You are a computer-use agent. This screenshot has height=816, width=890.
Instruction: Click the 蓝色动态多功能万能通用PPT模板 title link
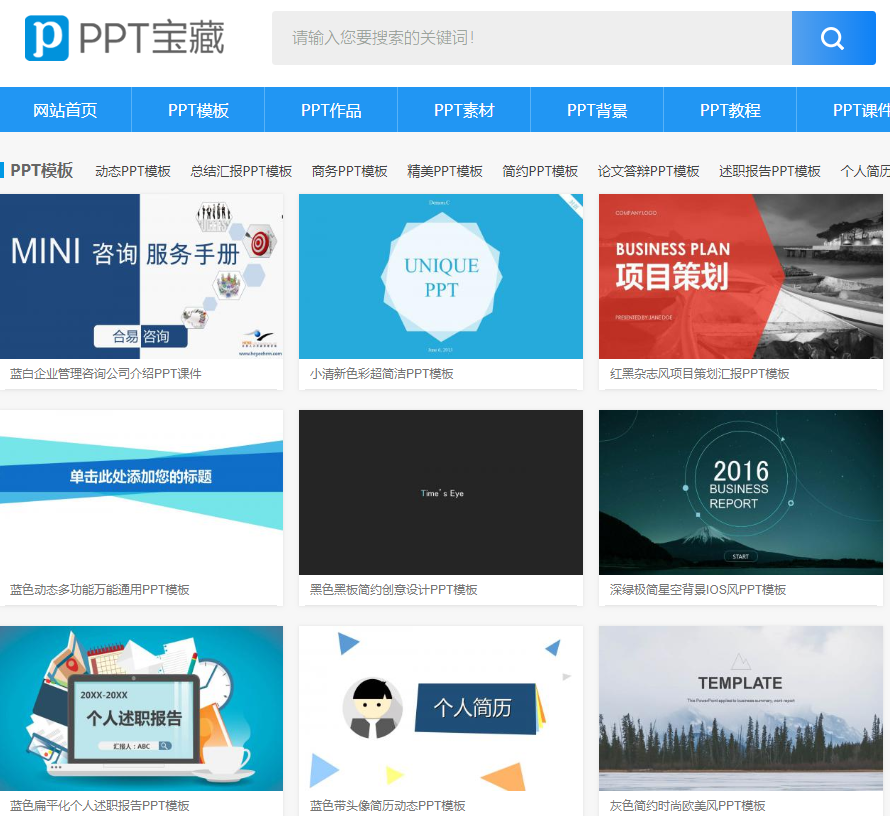click(100, 590)
